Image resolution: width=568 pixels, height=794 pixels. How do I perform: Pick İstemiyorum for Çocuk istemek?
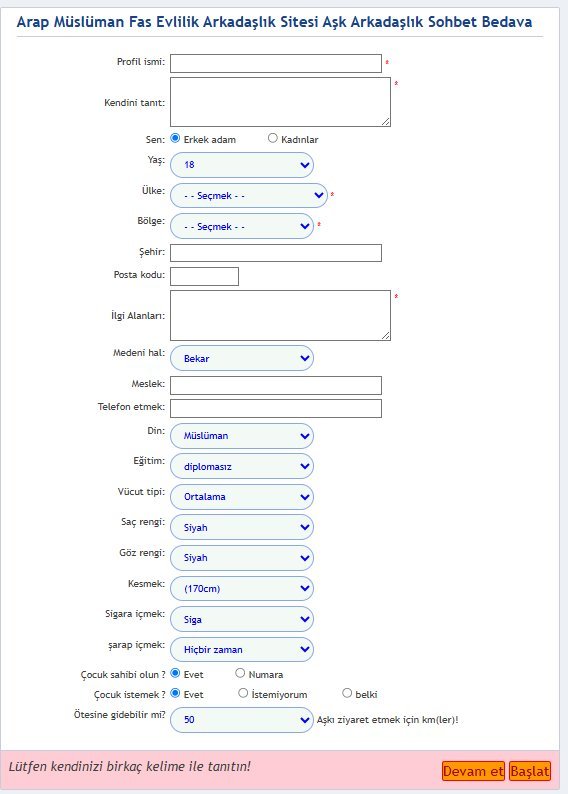[243, 693]
